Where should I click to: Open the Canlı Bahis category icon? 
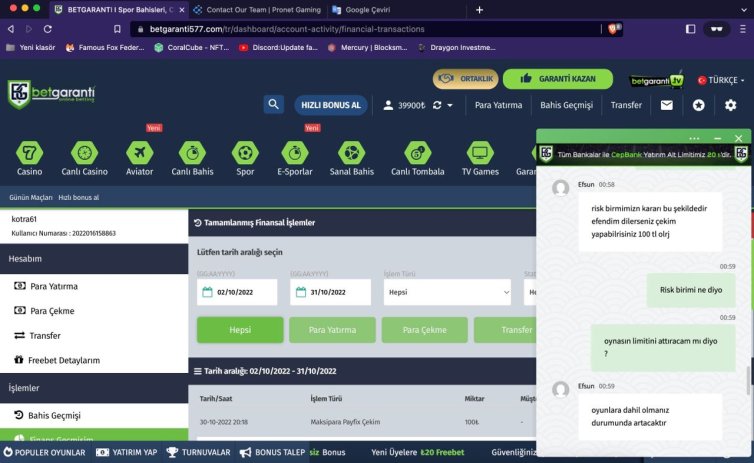tap(192, 154)
